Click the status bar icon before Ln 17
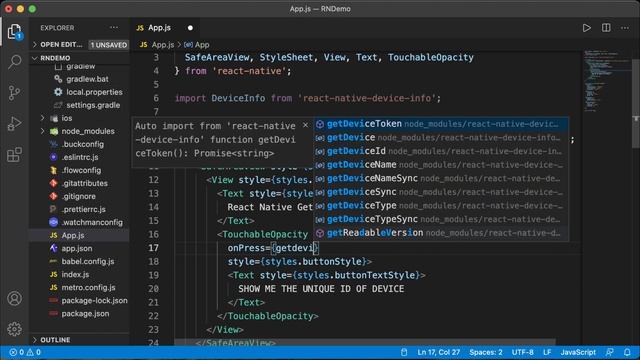 pos(404,352)
